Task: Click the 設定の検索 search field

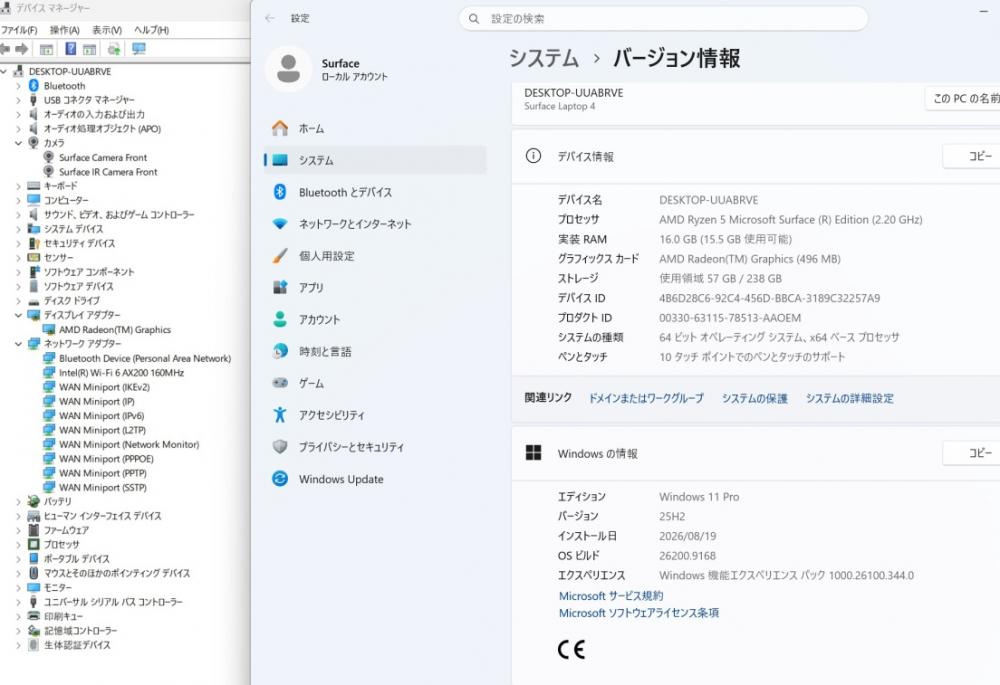Action: tap(663, 19)
